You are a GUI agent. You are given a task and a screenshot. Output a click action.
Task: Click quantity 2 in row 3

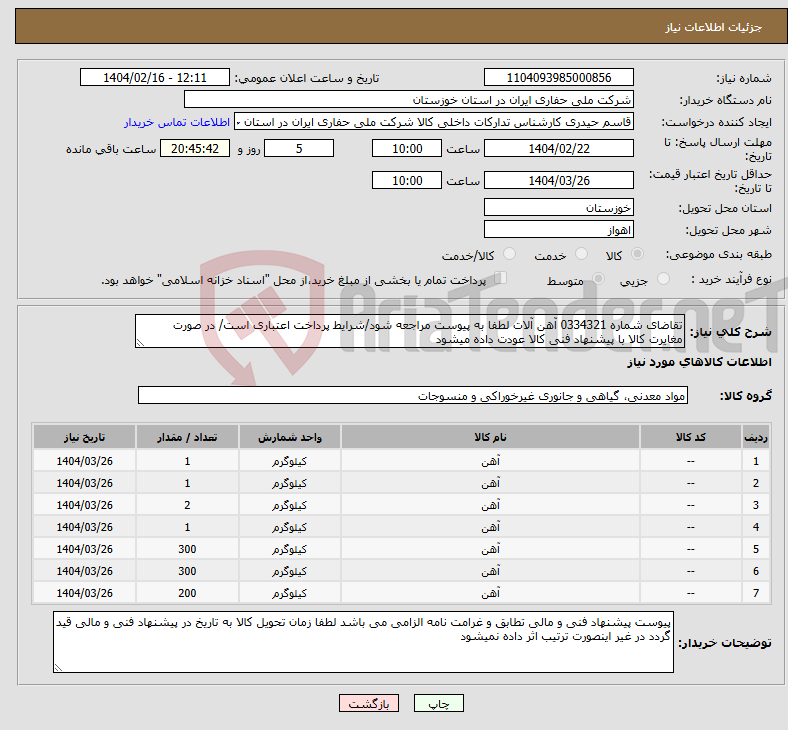(187, 505)
